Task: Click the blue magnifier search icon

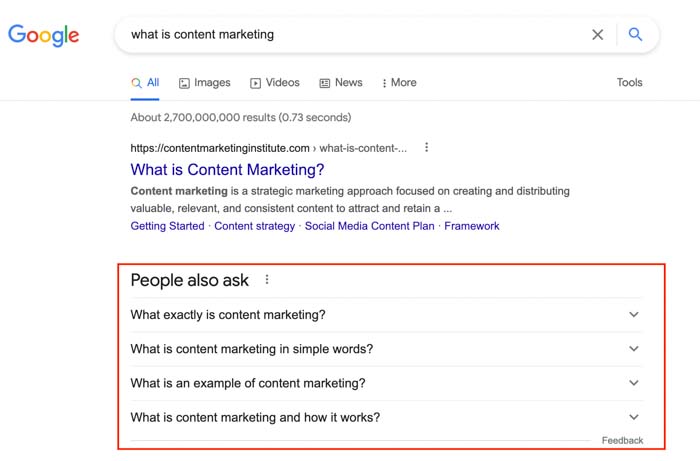Action: point(635,34)
